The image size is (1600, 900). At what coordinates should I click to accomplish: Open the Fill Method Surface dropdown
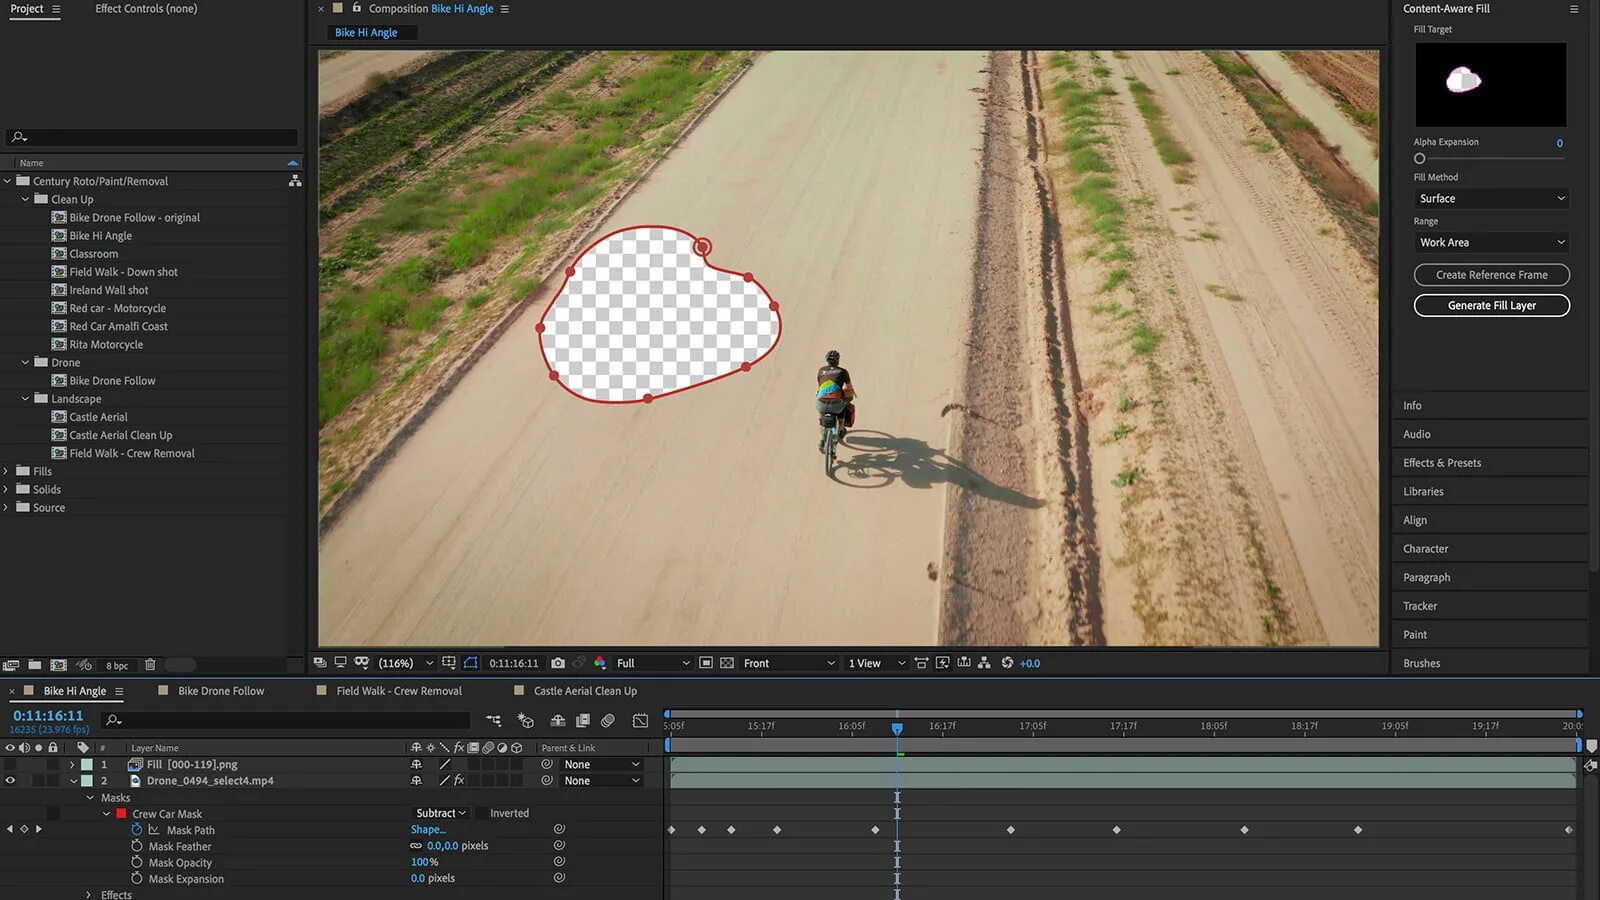coord(1491,199)
